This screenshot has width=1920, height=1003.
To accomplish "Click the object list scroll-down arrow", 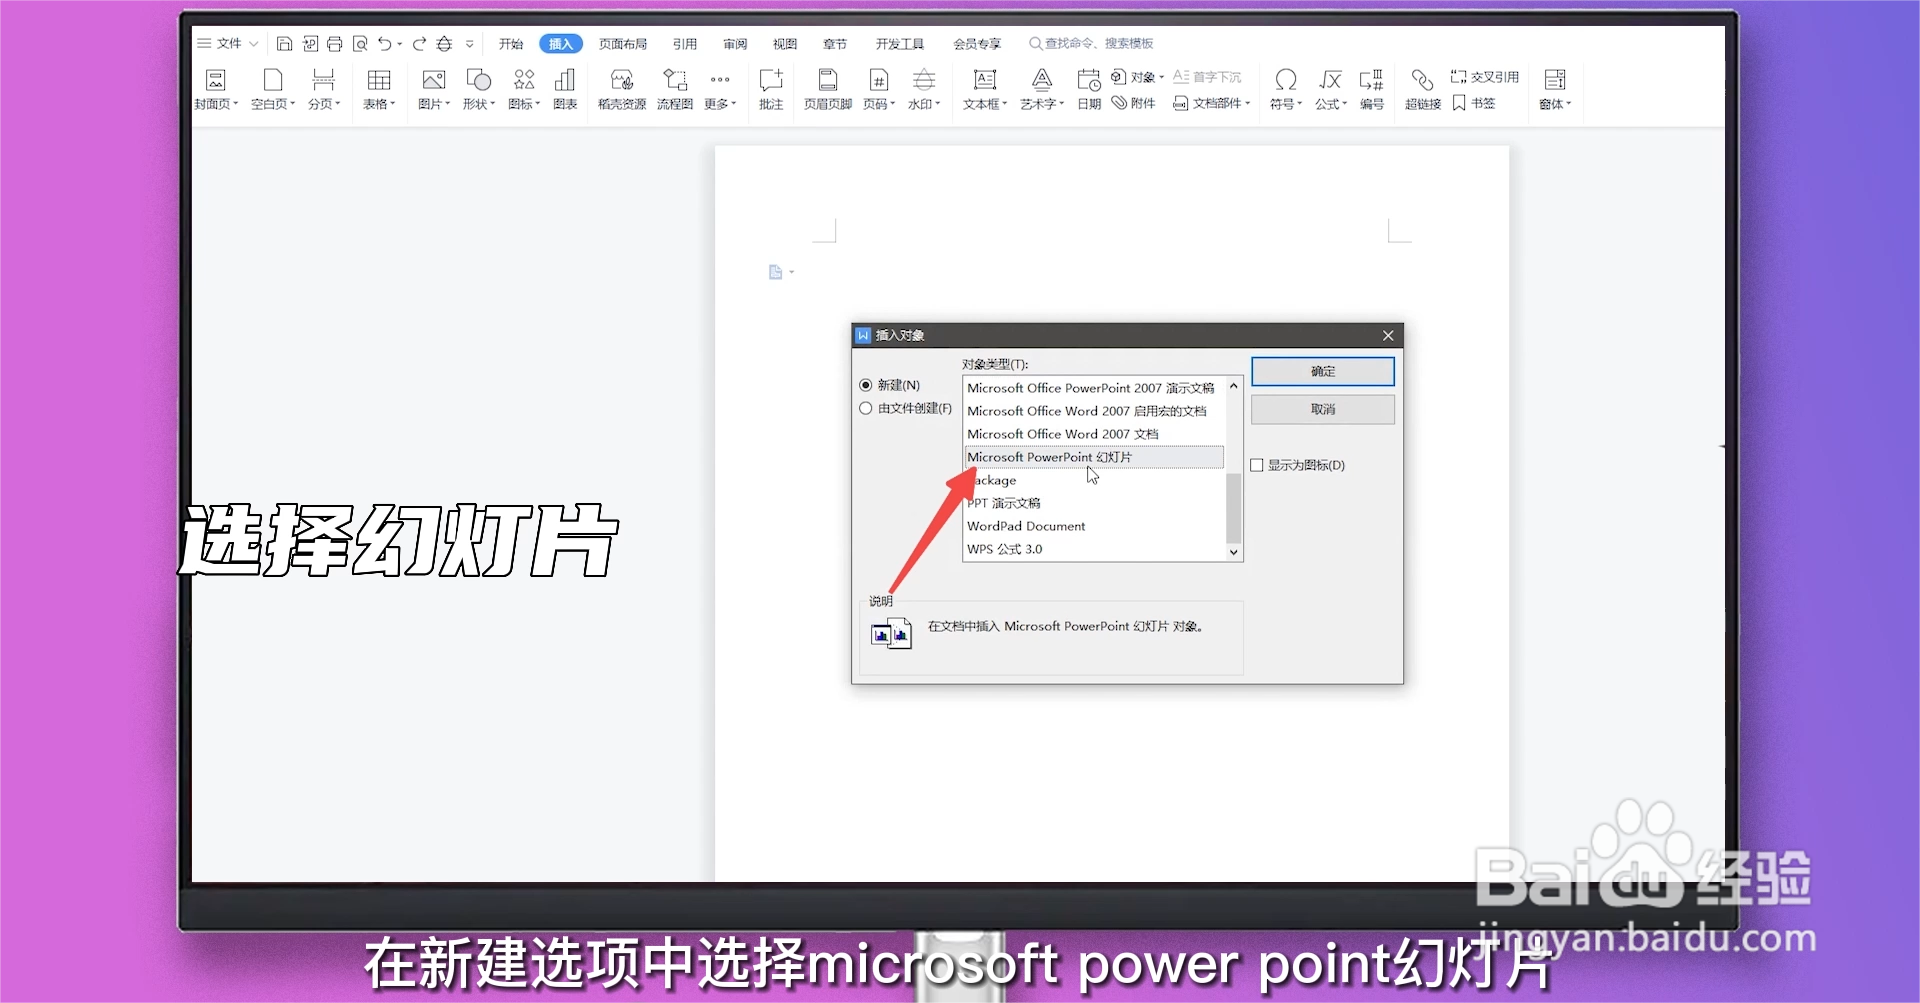I will [x=1234, y=552].
